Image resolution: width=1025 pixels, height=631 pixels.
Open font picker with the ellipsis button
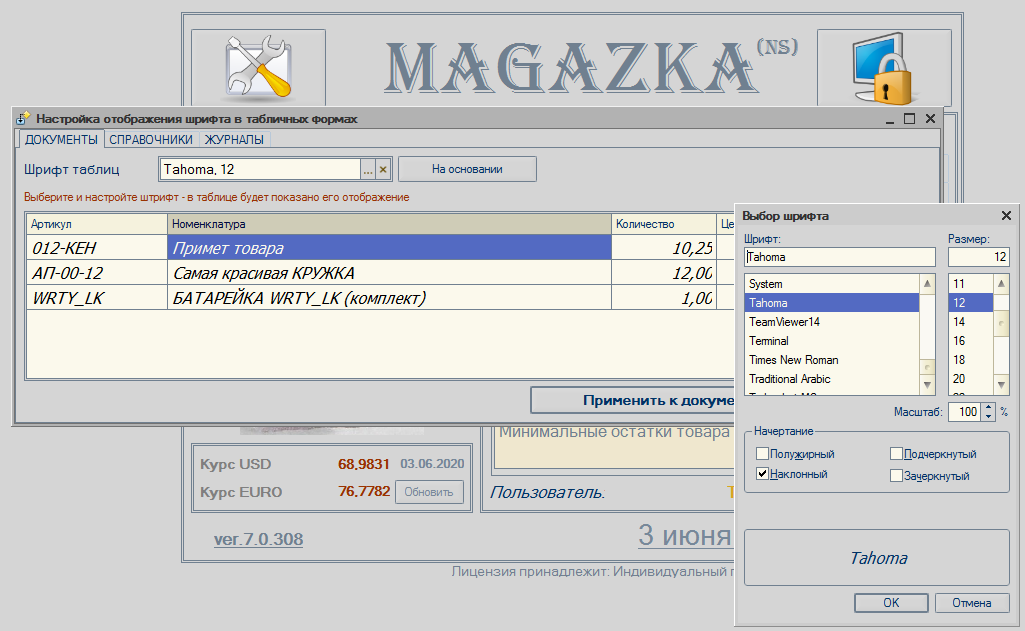coord(368,169)
